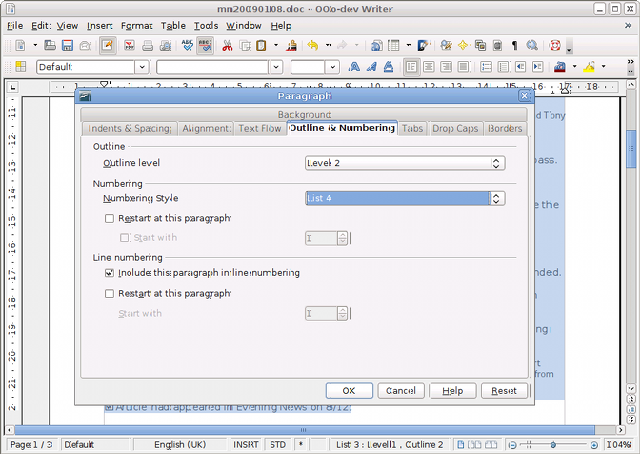Switch to the Text Flow tab
This screenshot has height=454, width=640.
[260, 129]
